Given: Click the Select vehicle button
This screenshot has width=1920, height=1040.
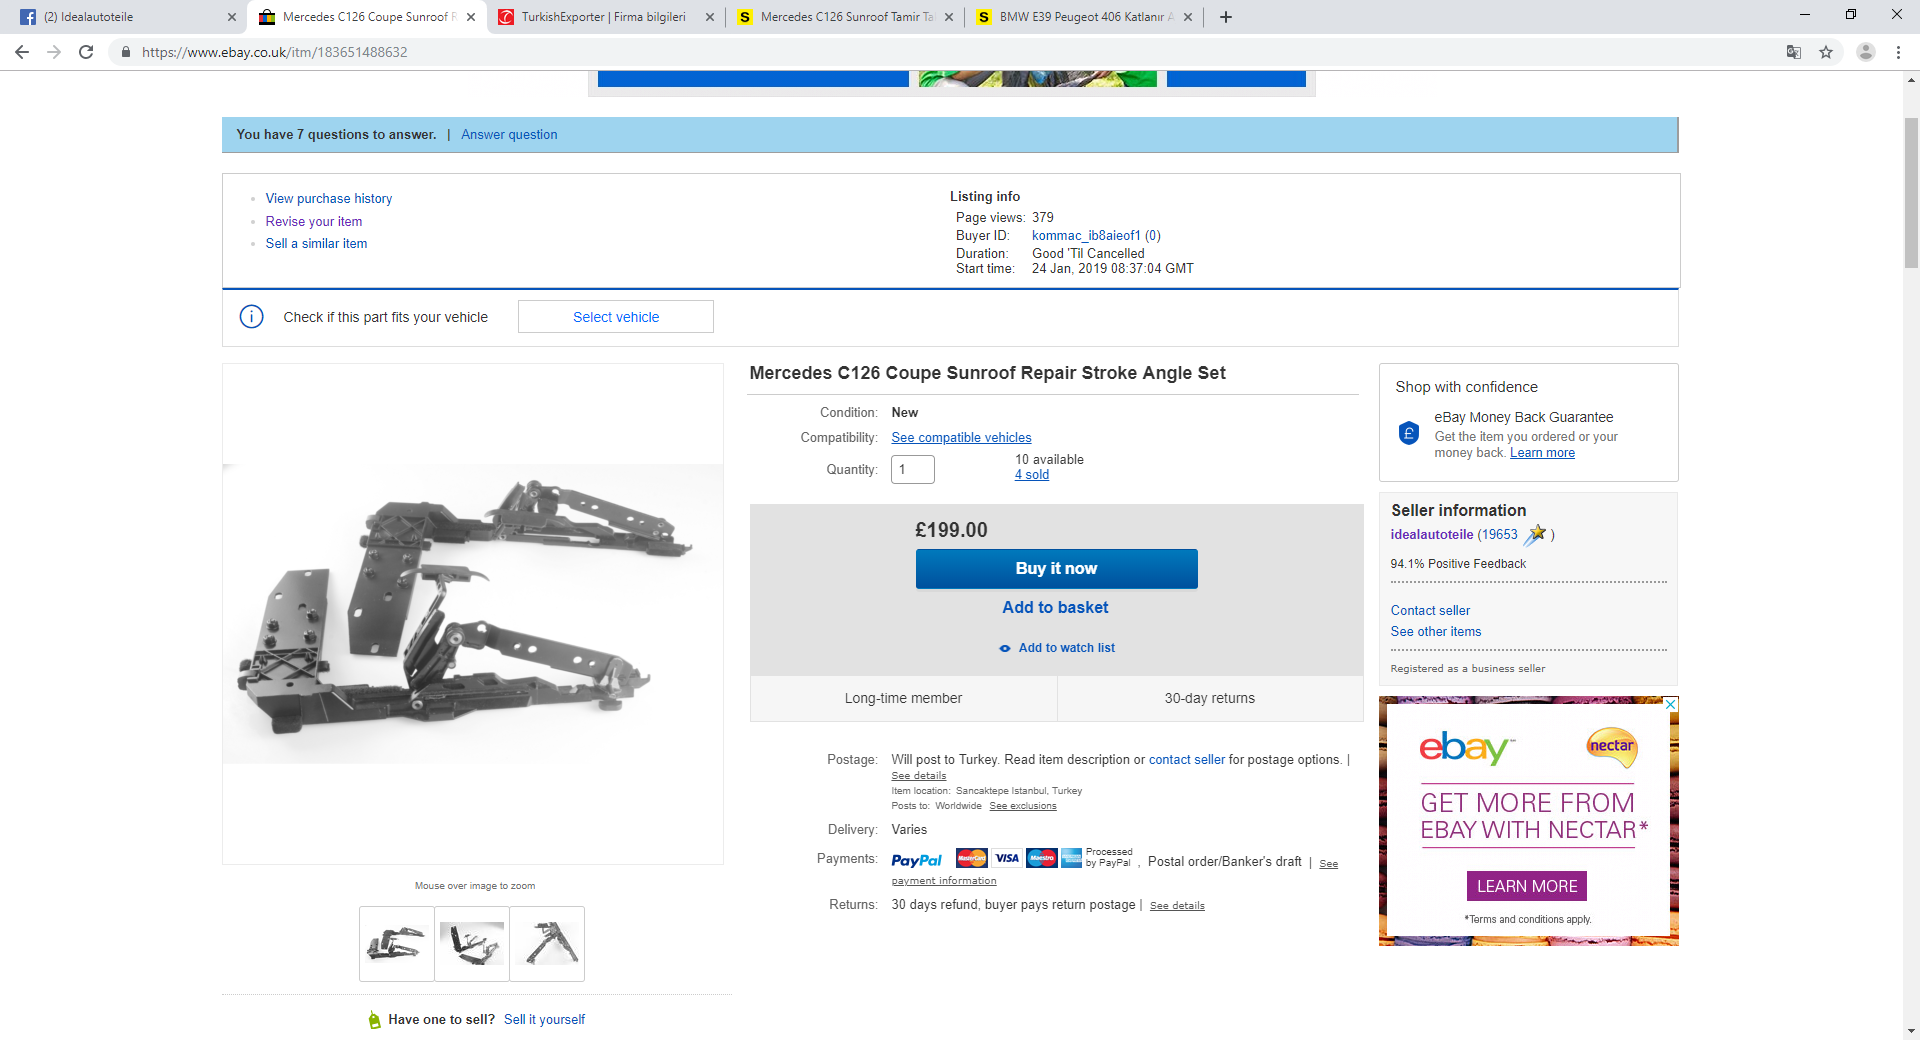Looking at the screenshot, I should pyautogui.click(x=616, y=317).
